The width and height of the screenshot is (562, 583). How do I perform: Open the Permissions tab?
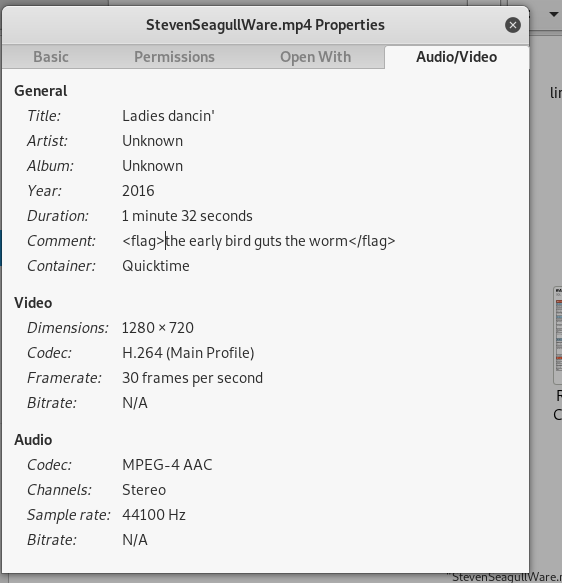174,57
